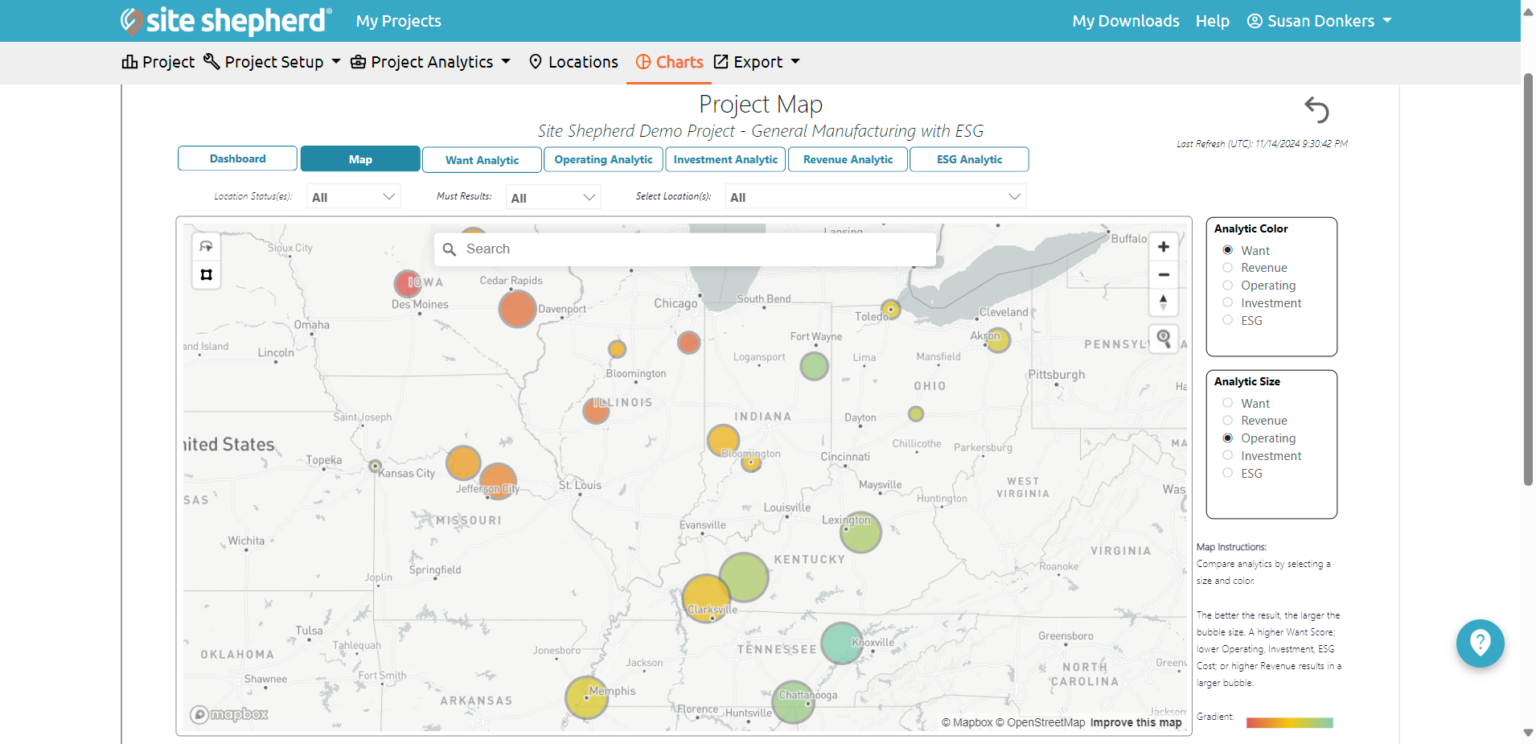Click the green bubble at Chattanooga

793,702
